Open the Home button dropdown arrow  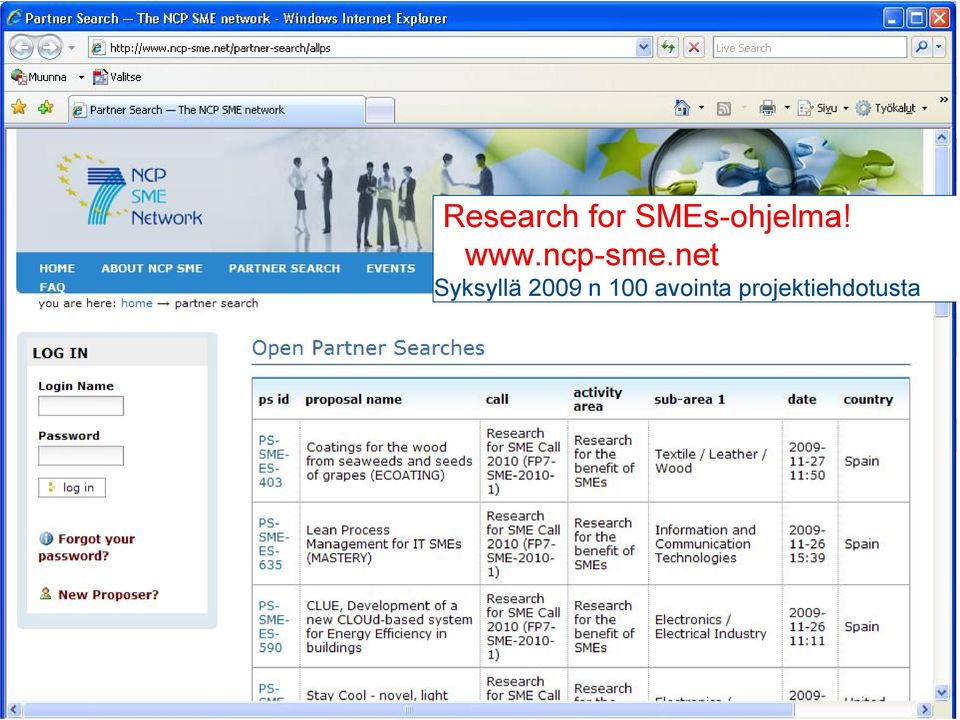[702, 108]
